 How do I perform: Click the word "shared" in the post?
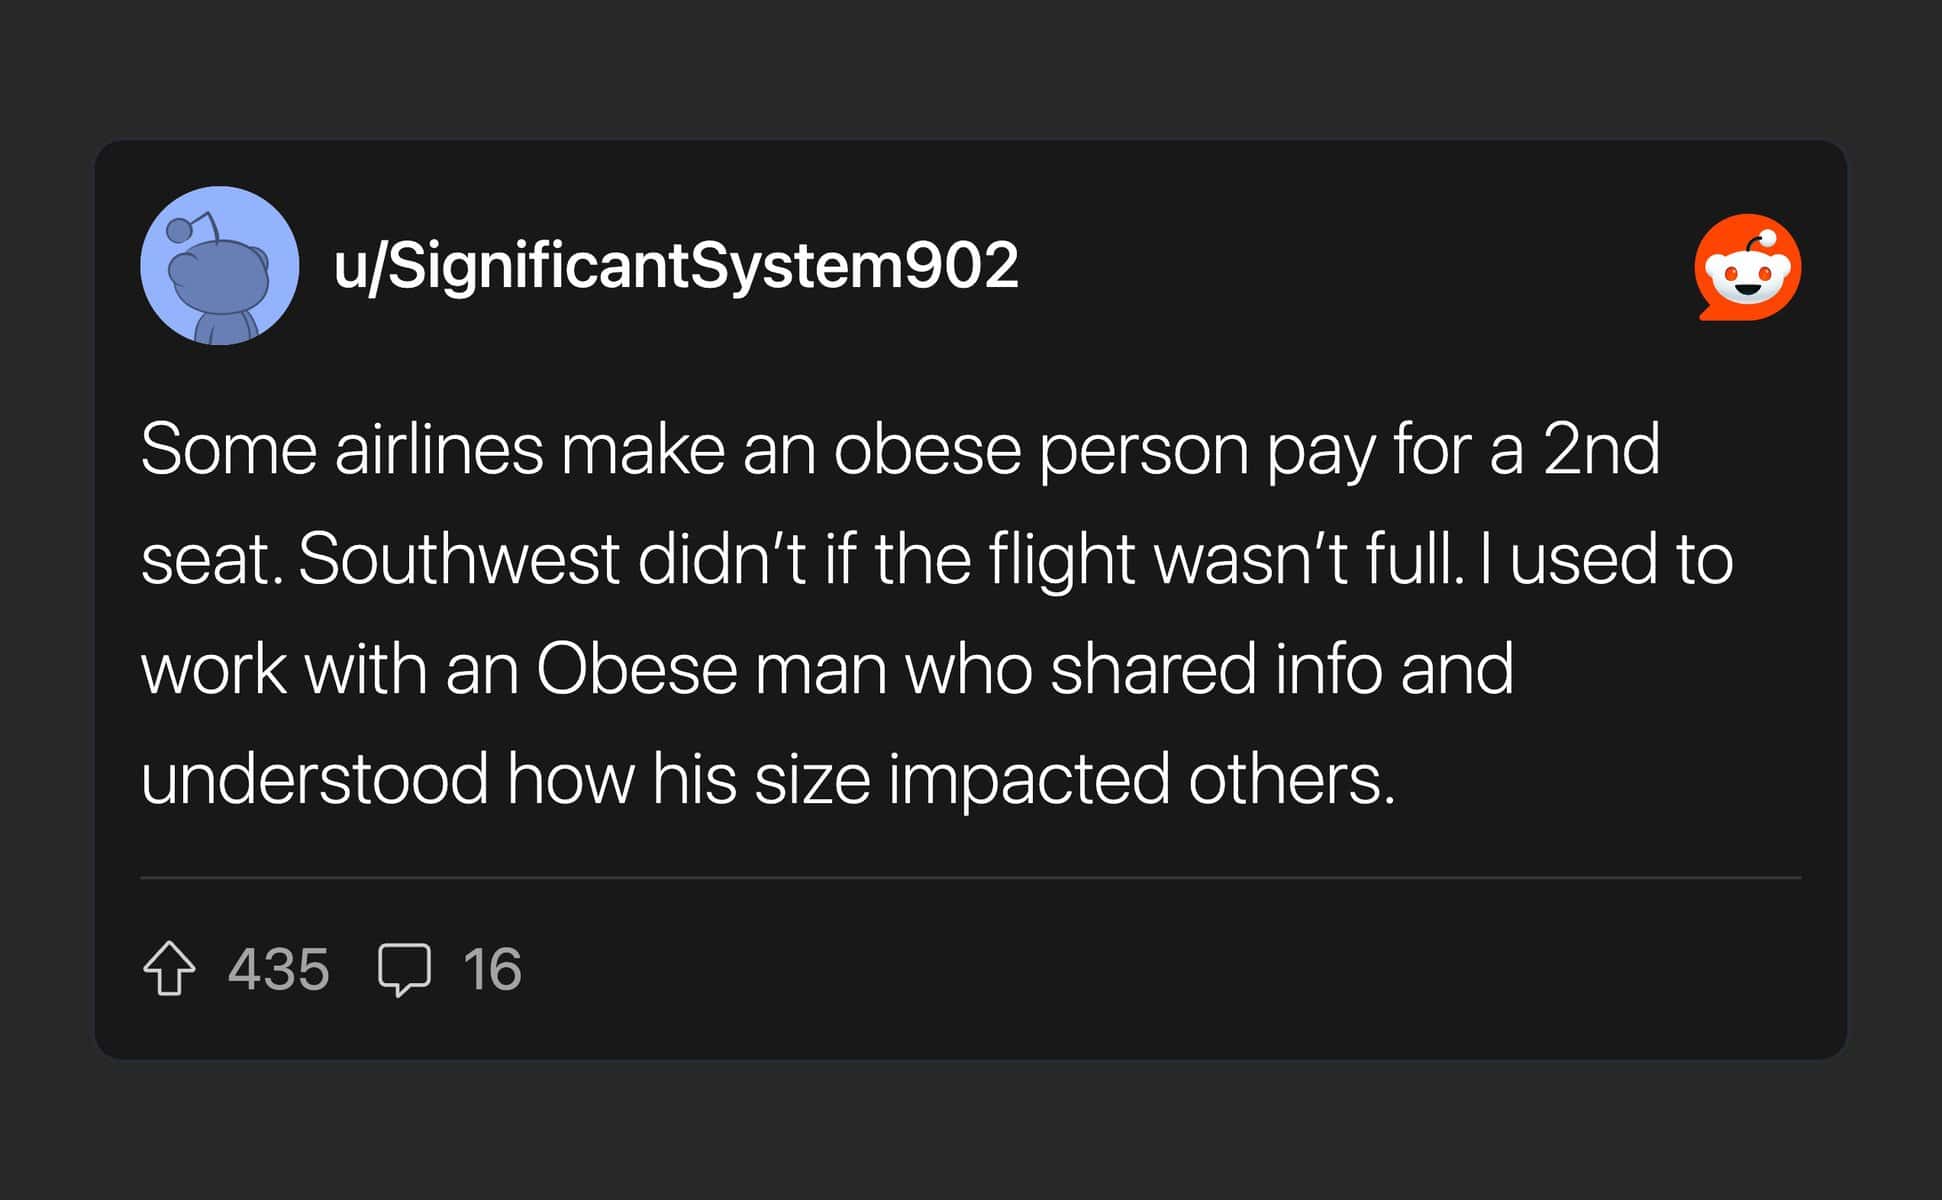[x=1153, y=668]
